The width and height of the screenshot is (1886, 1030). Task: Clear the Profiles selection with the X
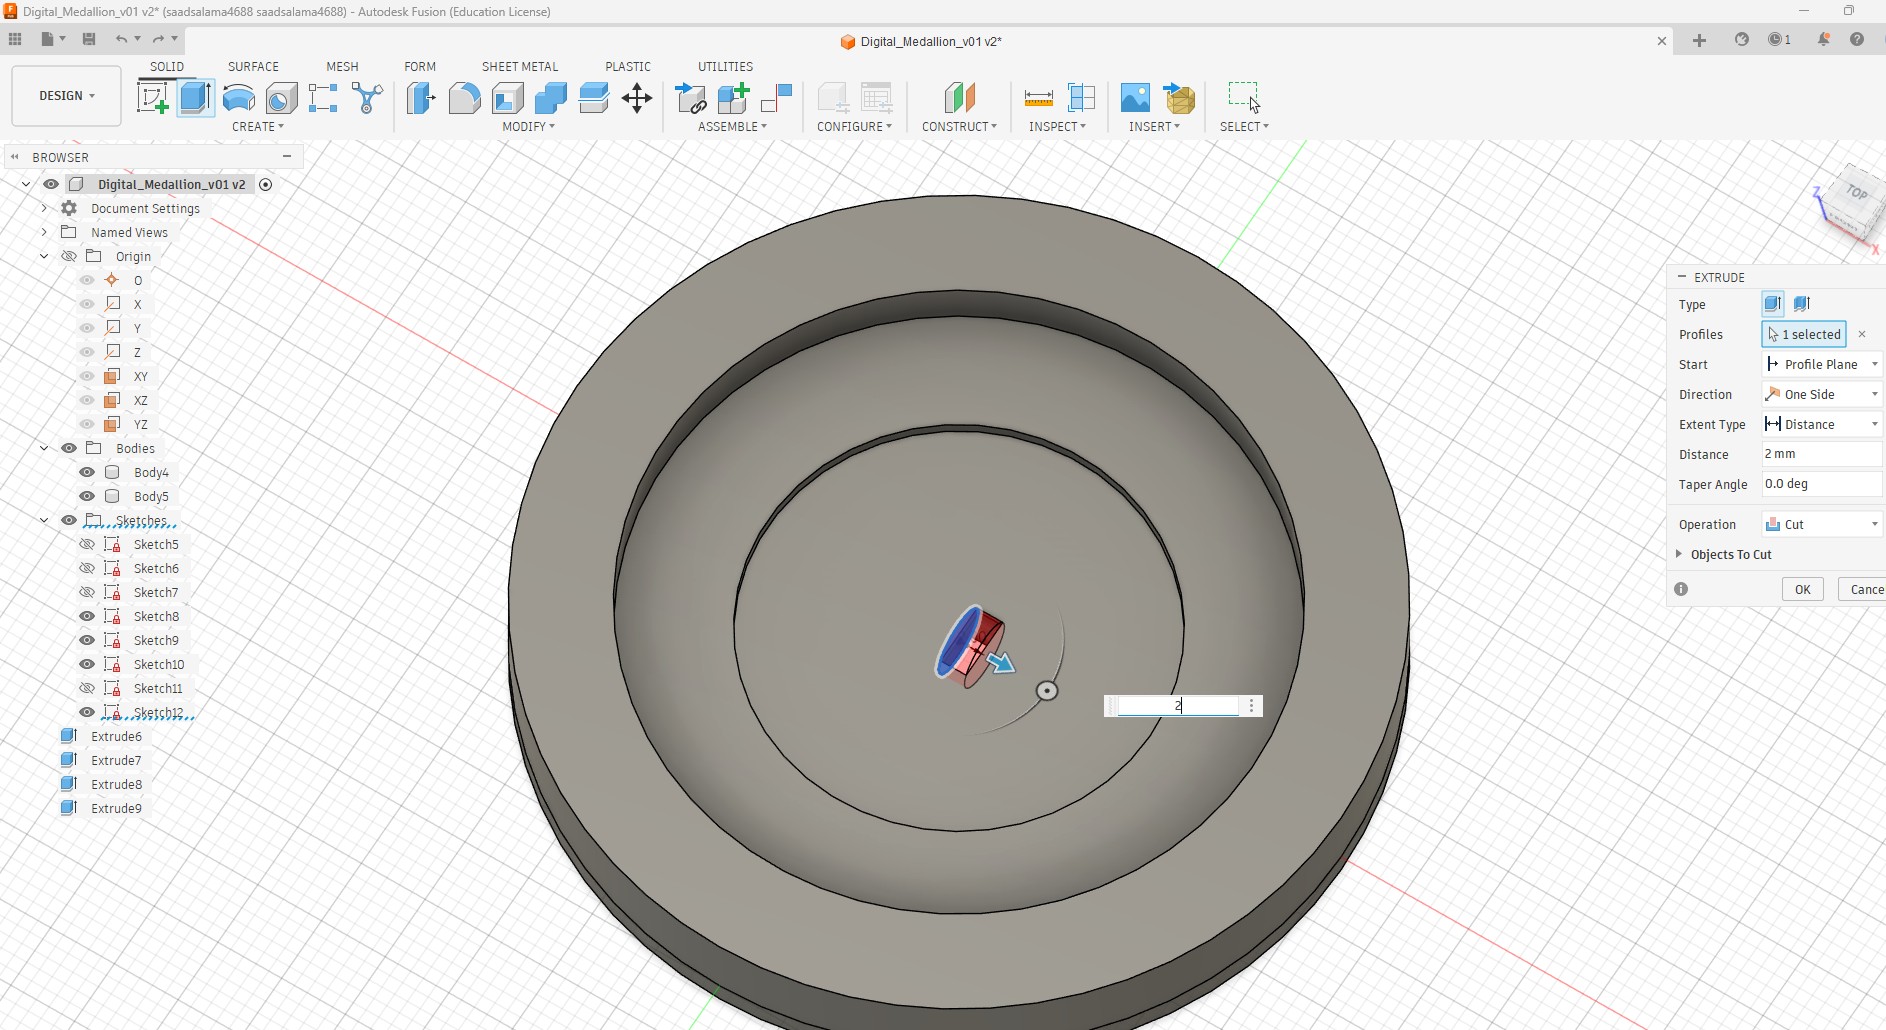1862,334
